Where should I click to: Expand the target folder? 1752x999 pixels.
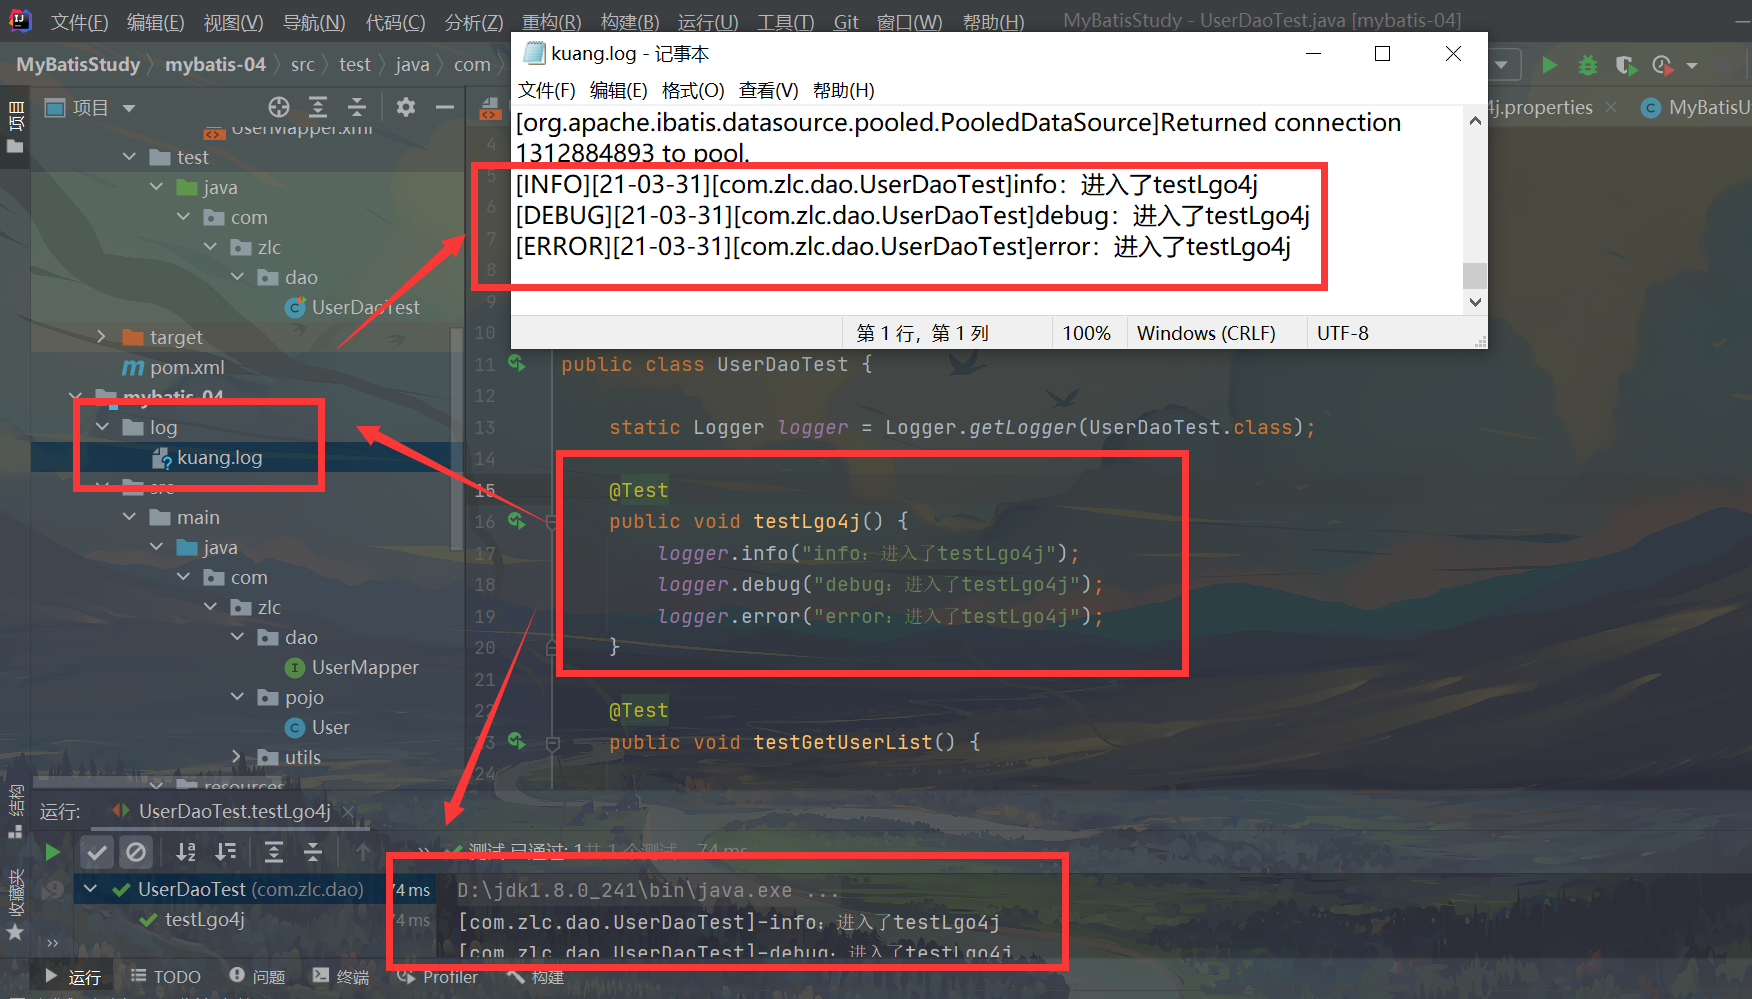tap(100, 337)
